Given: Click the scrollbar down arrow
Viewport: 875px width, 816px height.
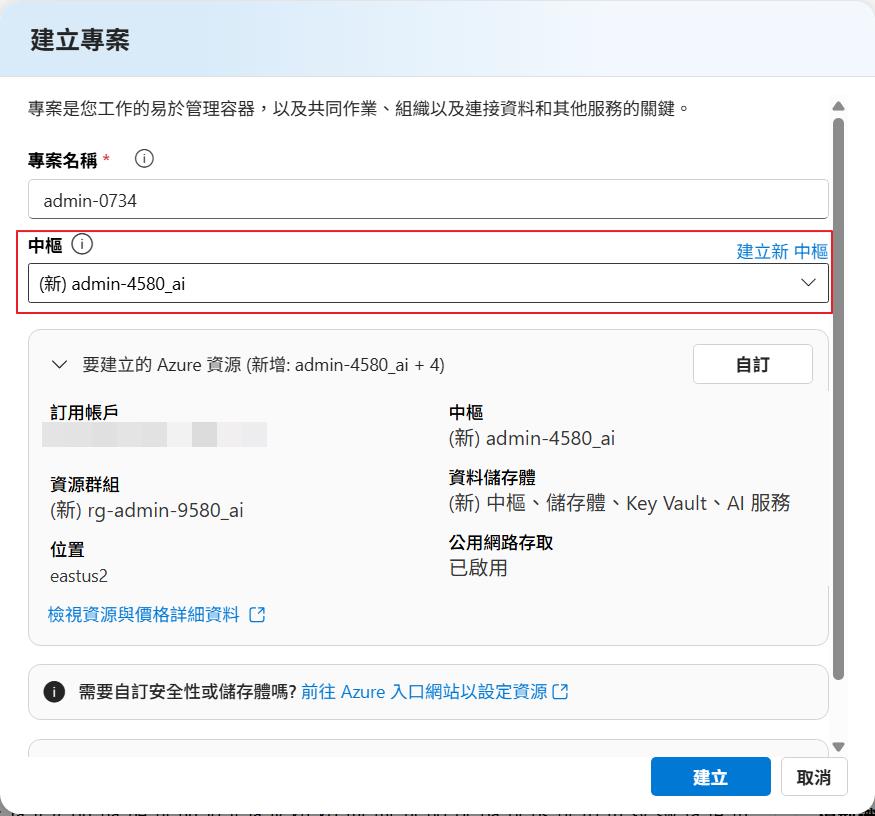Looking at the screenshot, I should (x=838, y=746).
